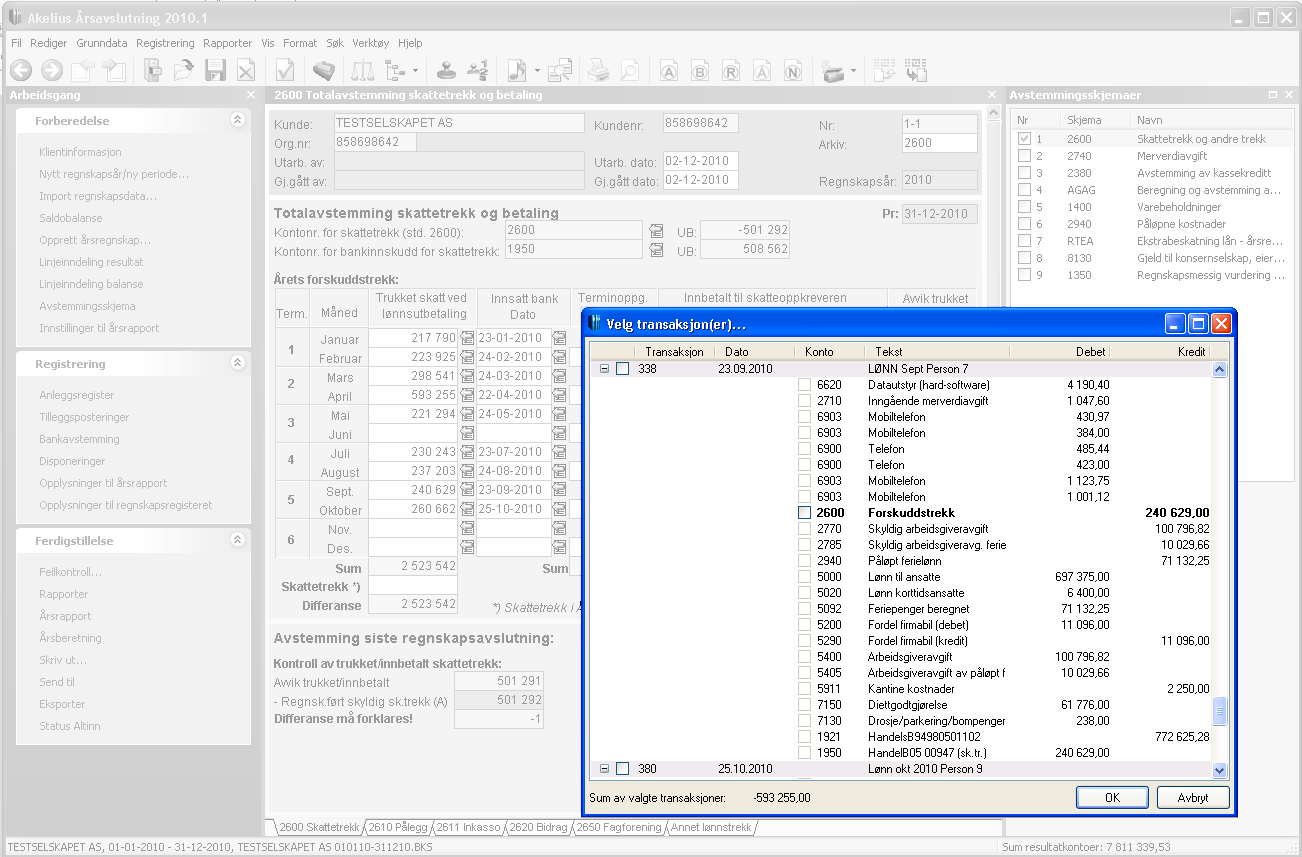Collapse the Registrering section
Image resolution: width=1302 pixels, height=857 pixels.
pyautogui.click(x=237, y=363)
